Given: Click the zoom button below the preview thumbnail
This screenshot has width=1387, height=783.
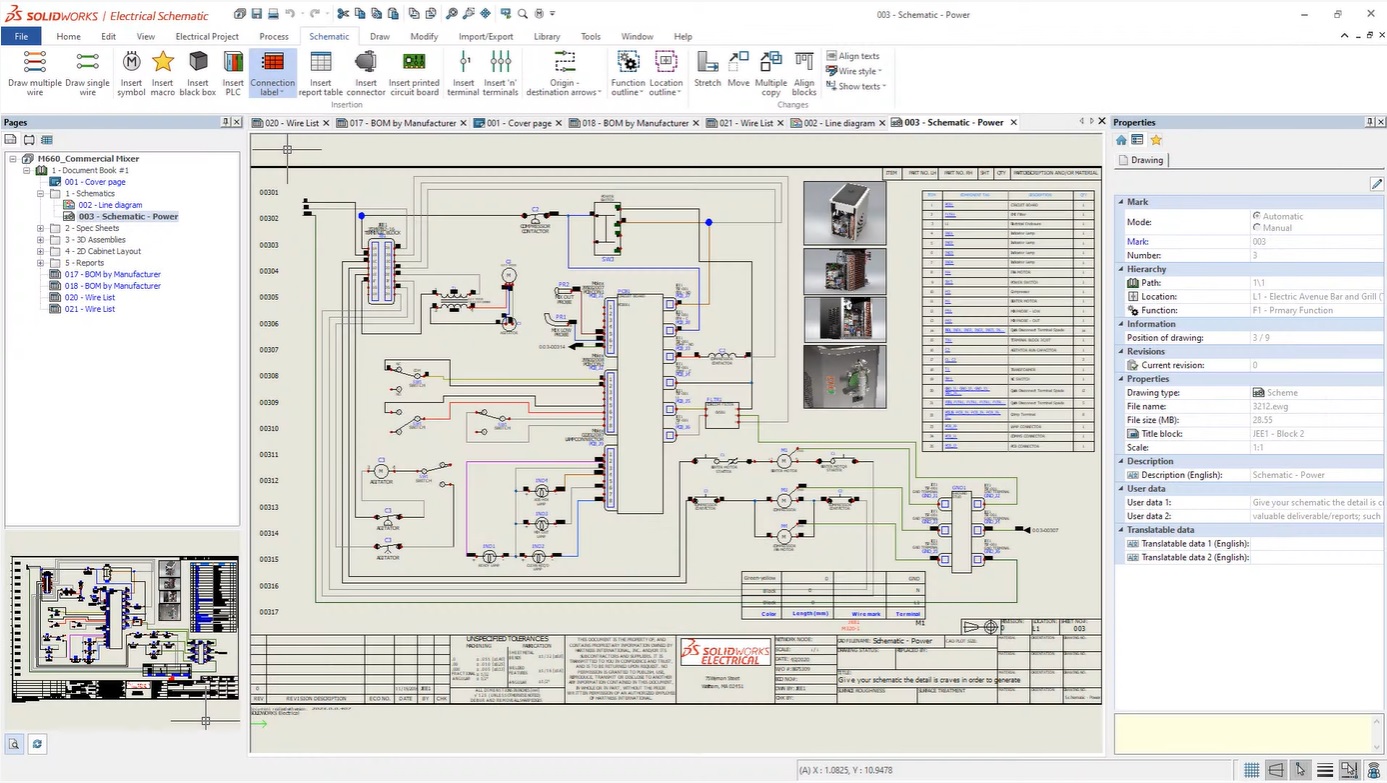Looking at the screenshot, I should click(15, 744).
